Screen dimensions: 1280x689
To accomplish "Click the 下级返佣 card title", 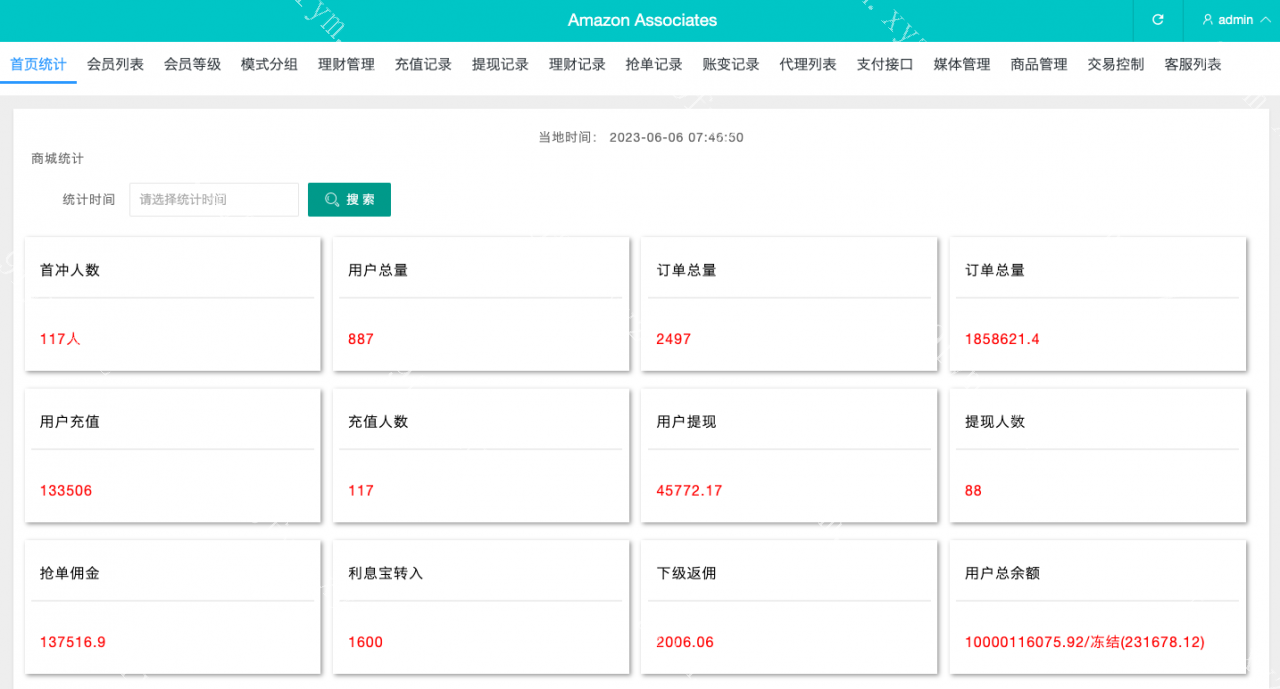I will click(x=686, y=574).
